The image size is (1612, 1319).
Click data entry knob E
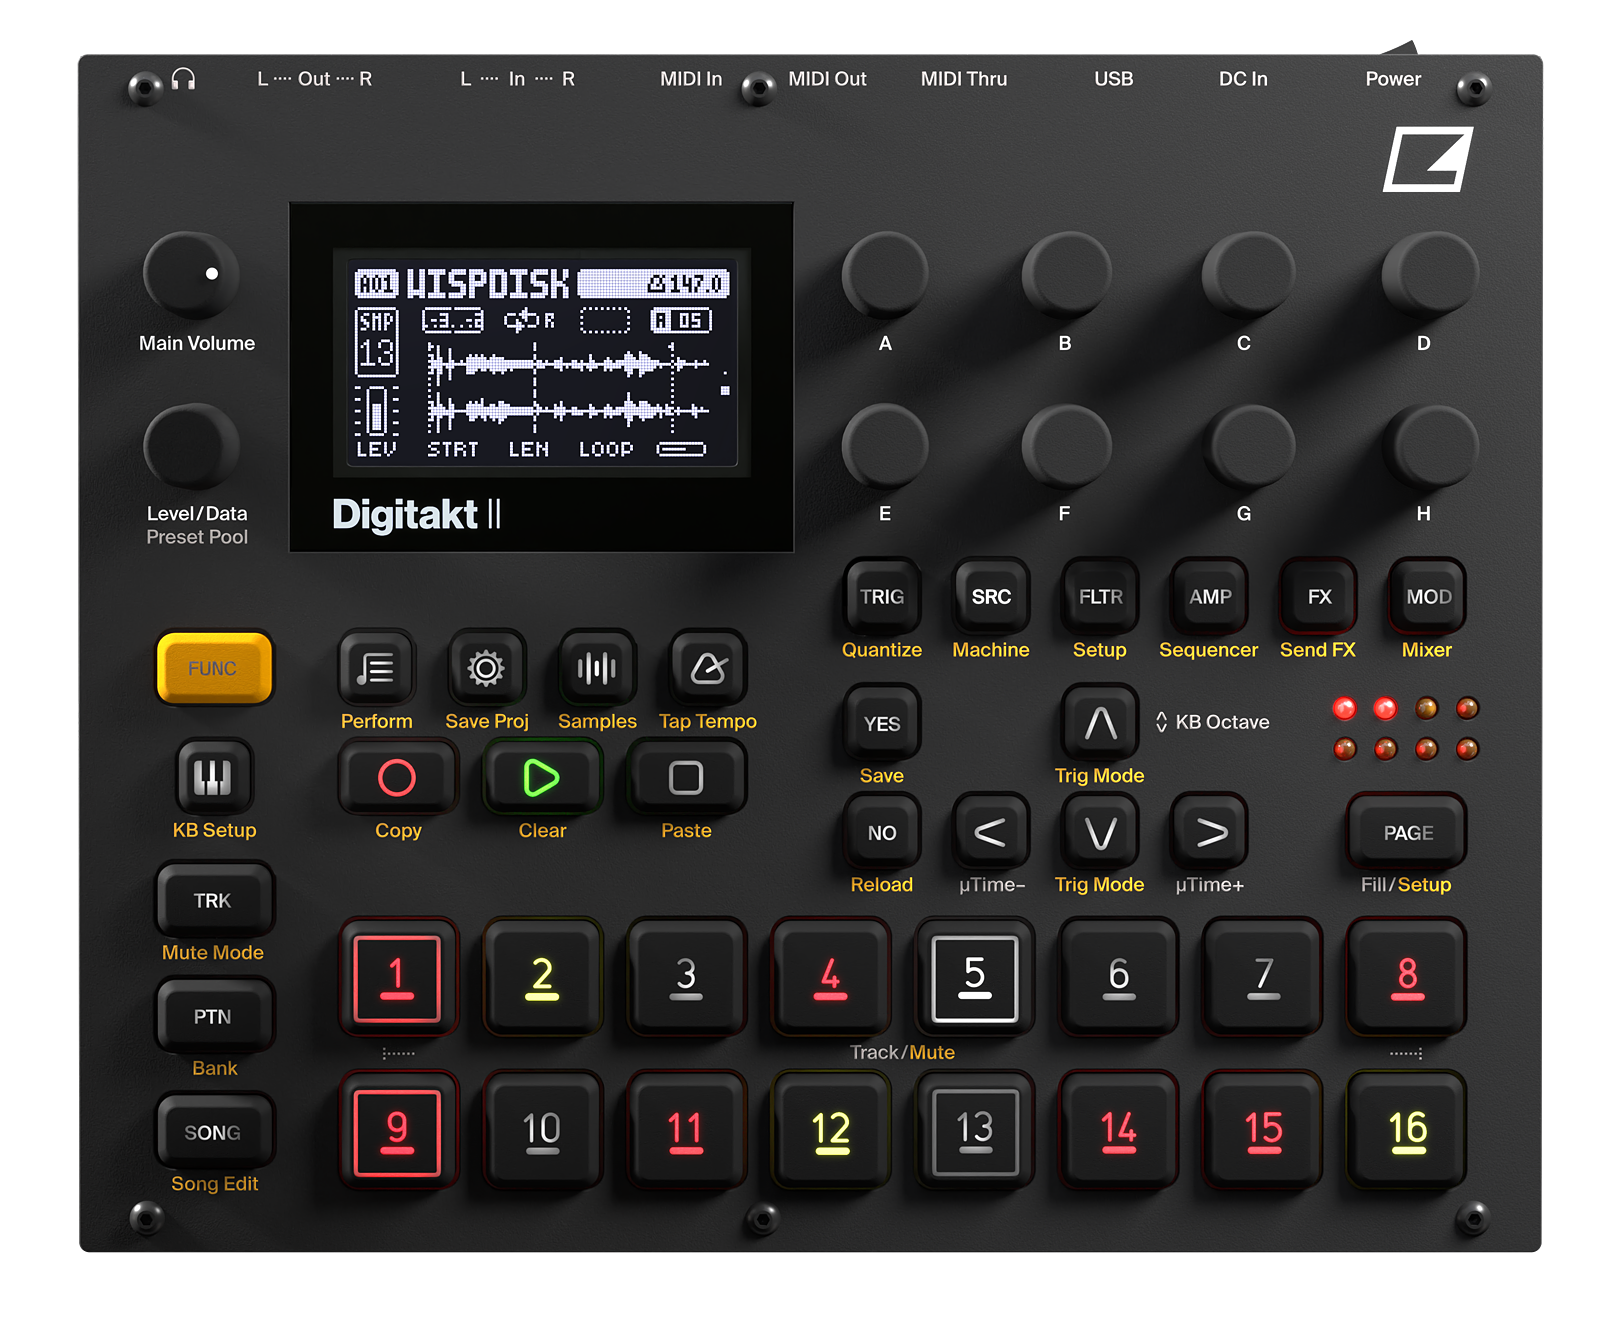[x=886, y=447]
